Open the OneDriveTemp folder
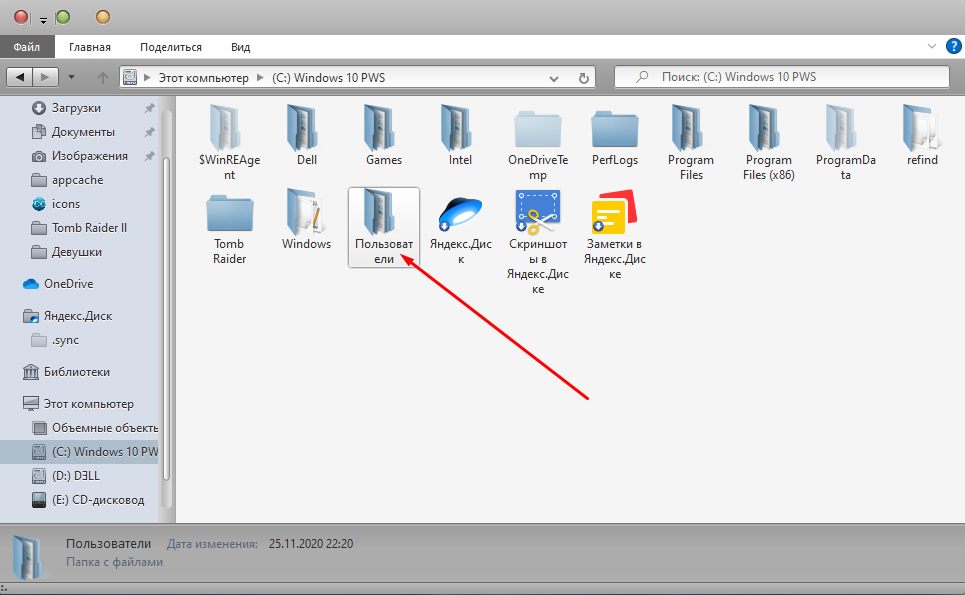Screen dimensions: 965x595 point(537,129)
